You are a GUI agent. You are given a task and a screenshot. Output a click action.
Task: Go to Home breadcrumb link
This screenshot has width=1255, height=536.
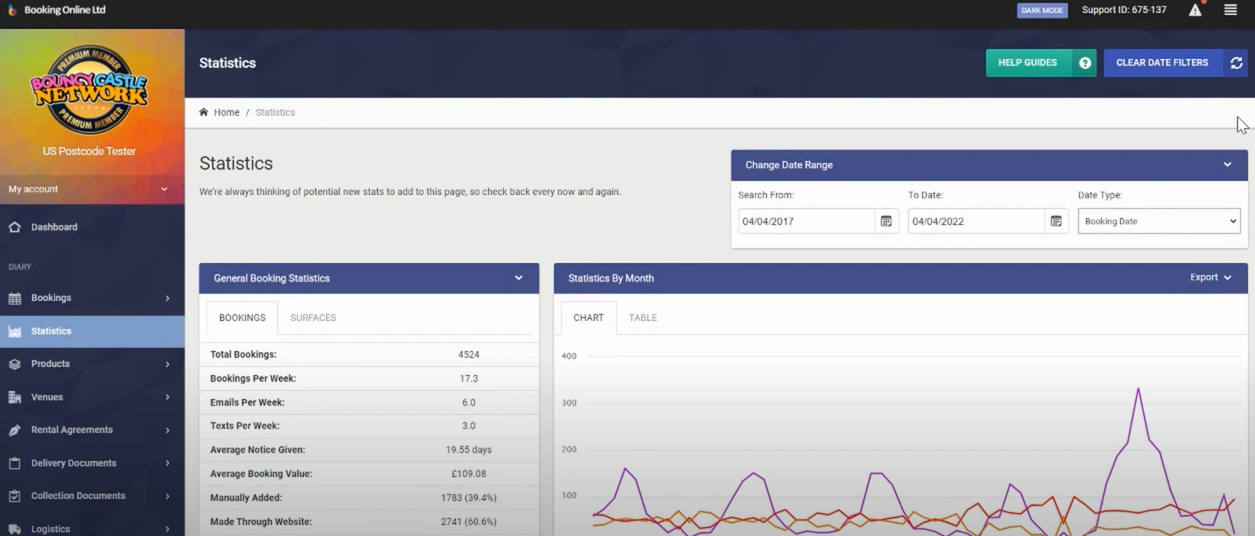coord(226,112)
